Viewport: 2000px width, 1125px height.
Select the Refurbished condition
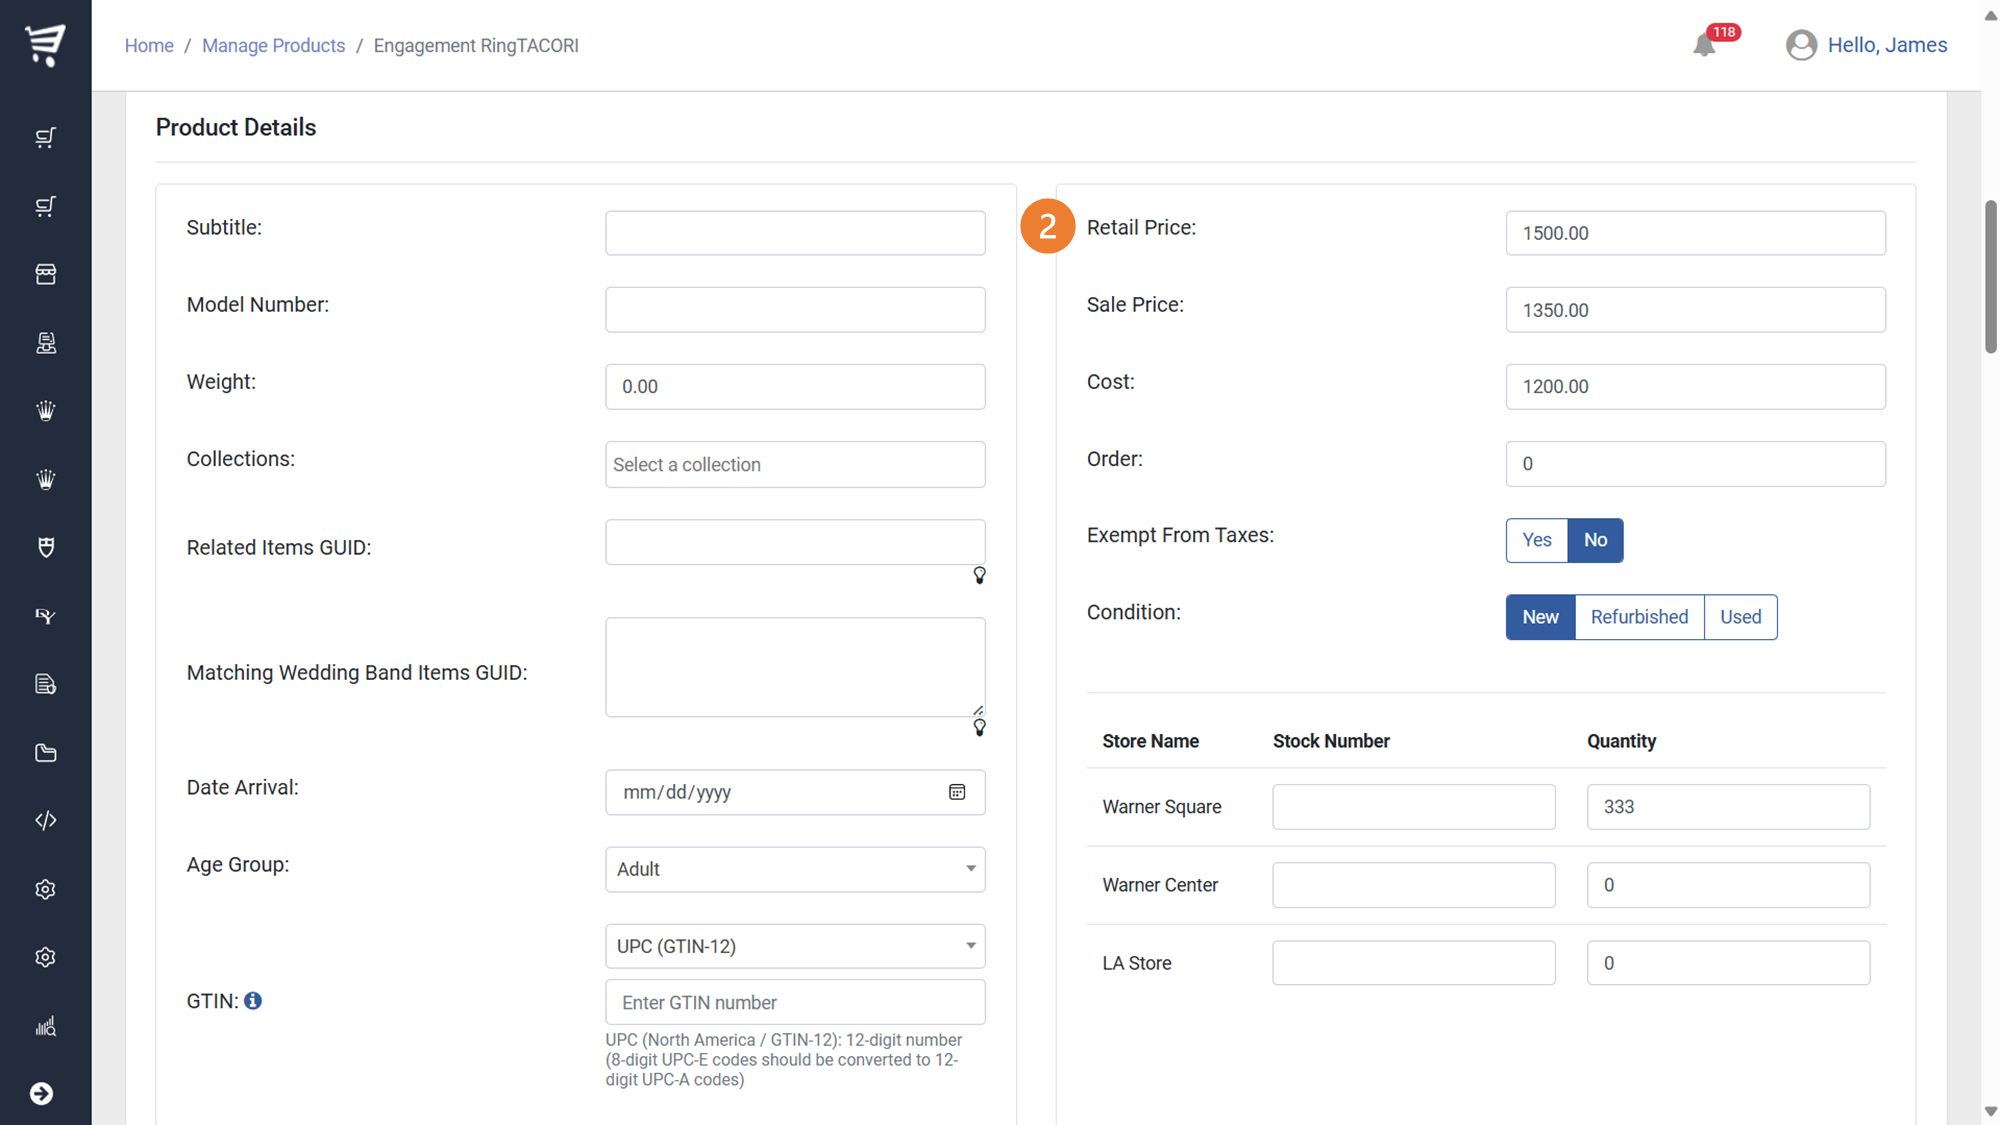click(1639, 617)
